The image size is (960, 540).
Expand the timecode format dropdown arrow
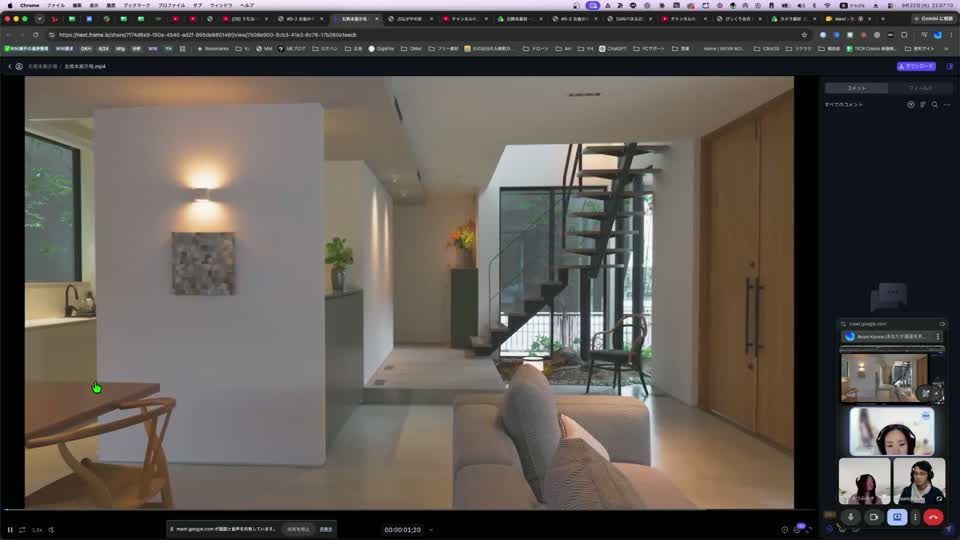(431, 530)
